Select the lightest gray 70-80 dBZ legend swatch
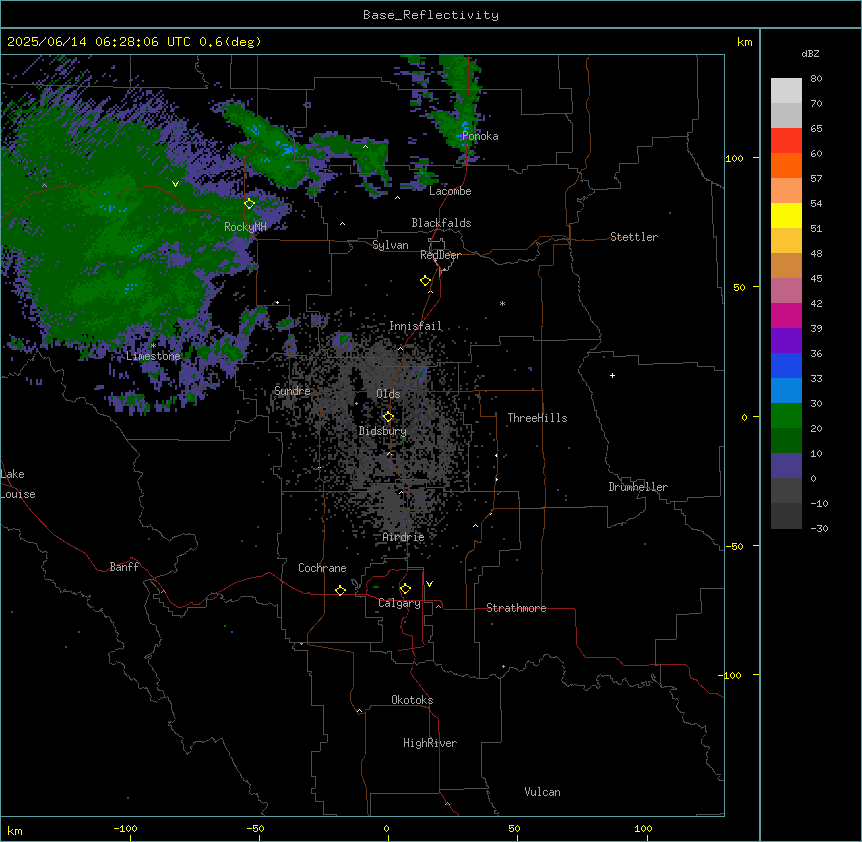The width and height of the screenshot is (862, 842). coord(786,91)
